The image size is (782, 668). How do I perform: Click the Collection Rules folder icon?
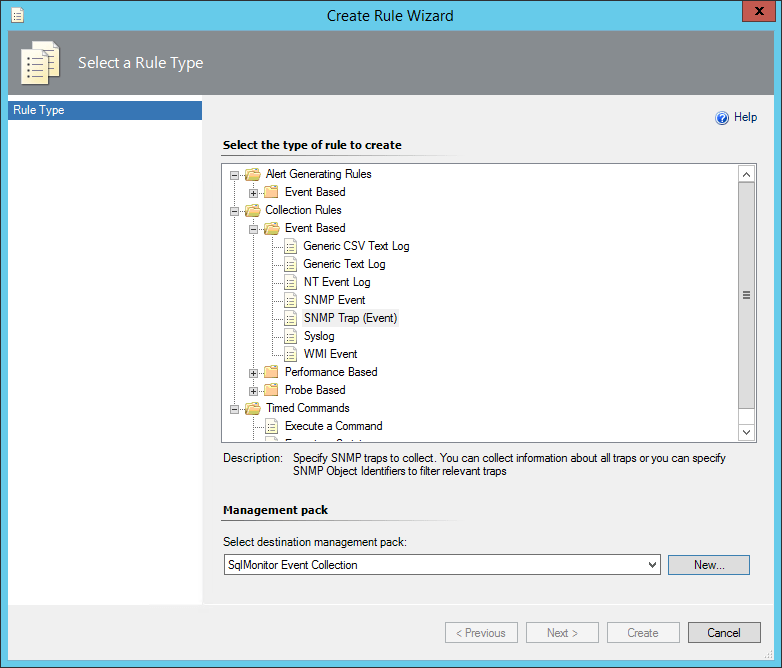[x=253, y=210]
